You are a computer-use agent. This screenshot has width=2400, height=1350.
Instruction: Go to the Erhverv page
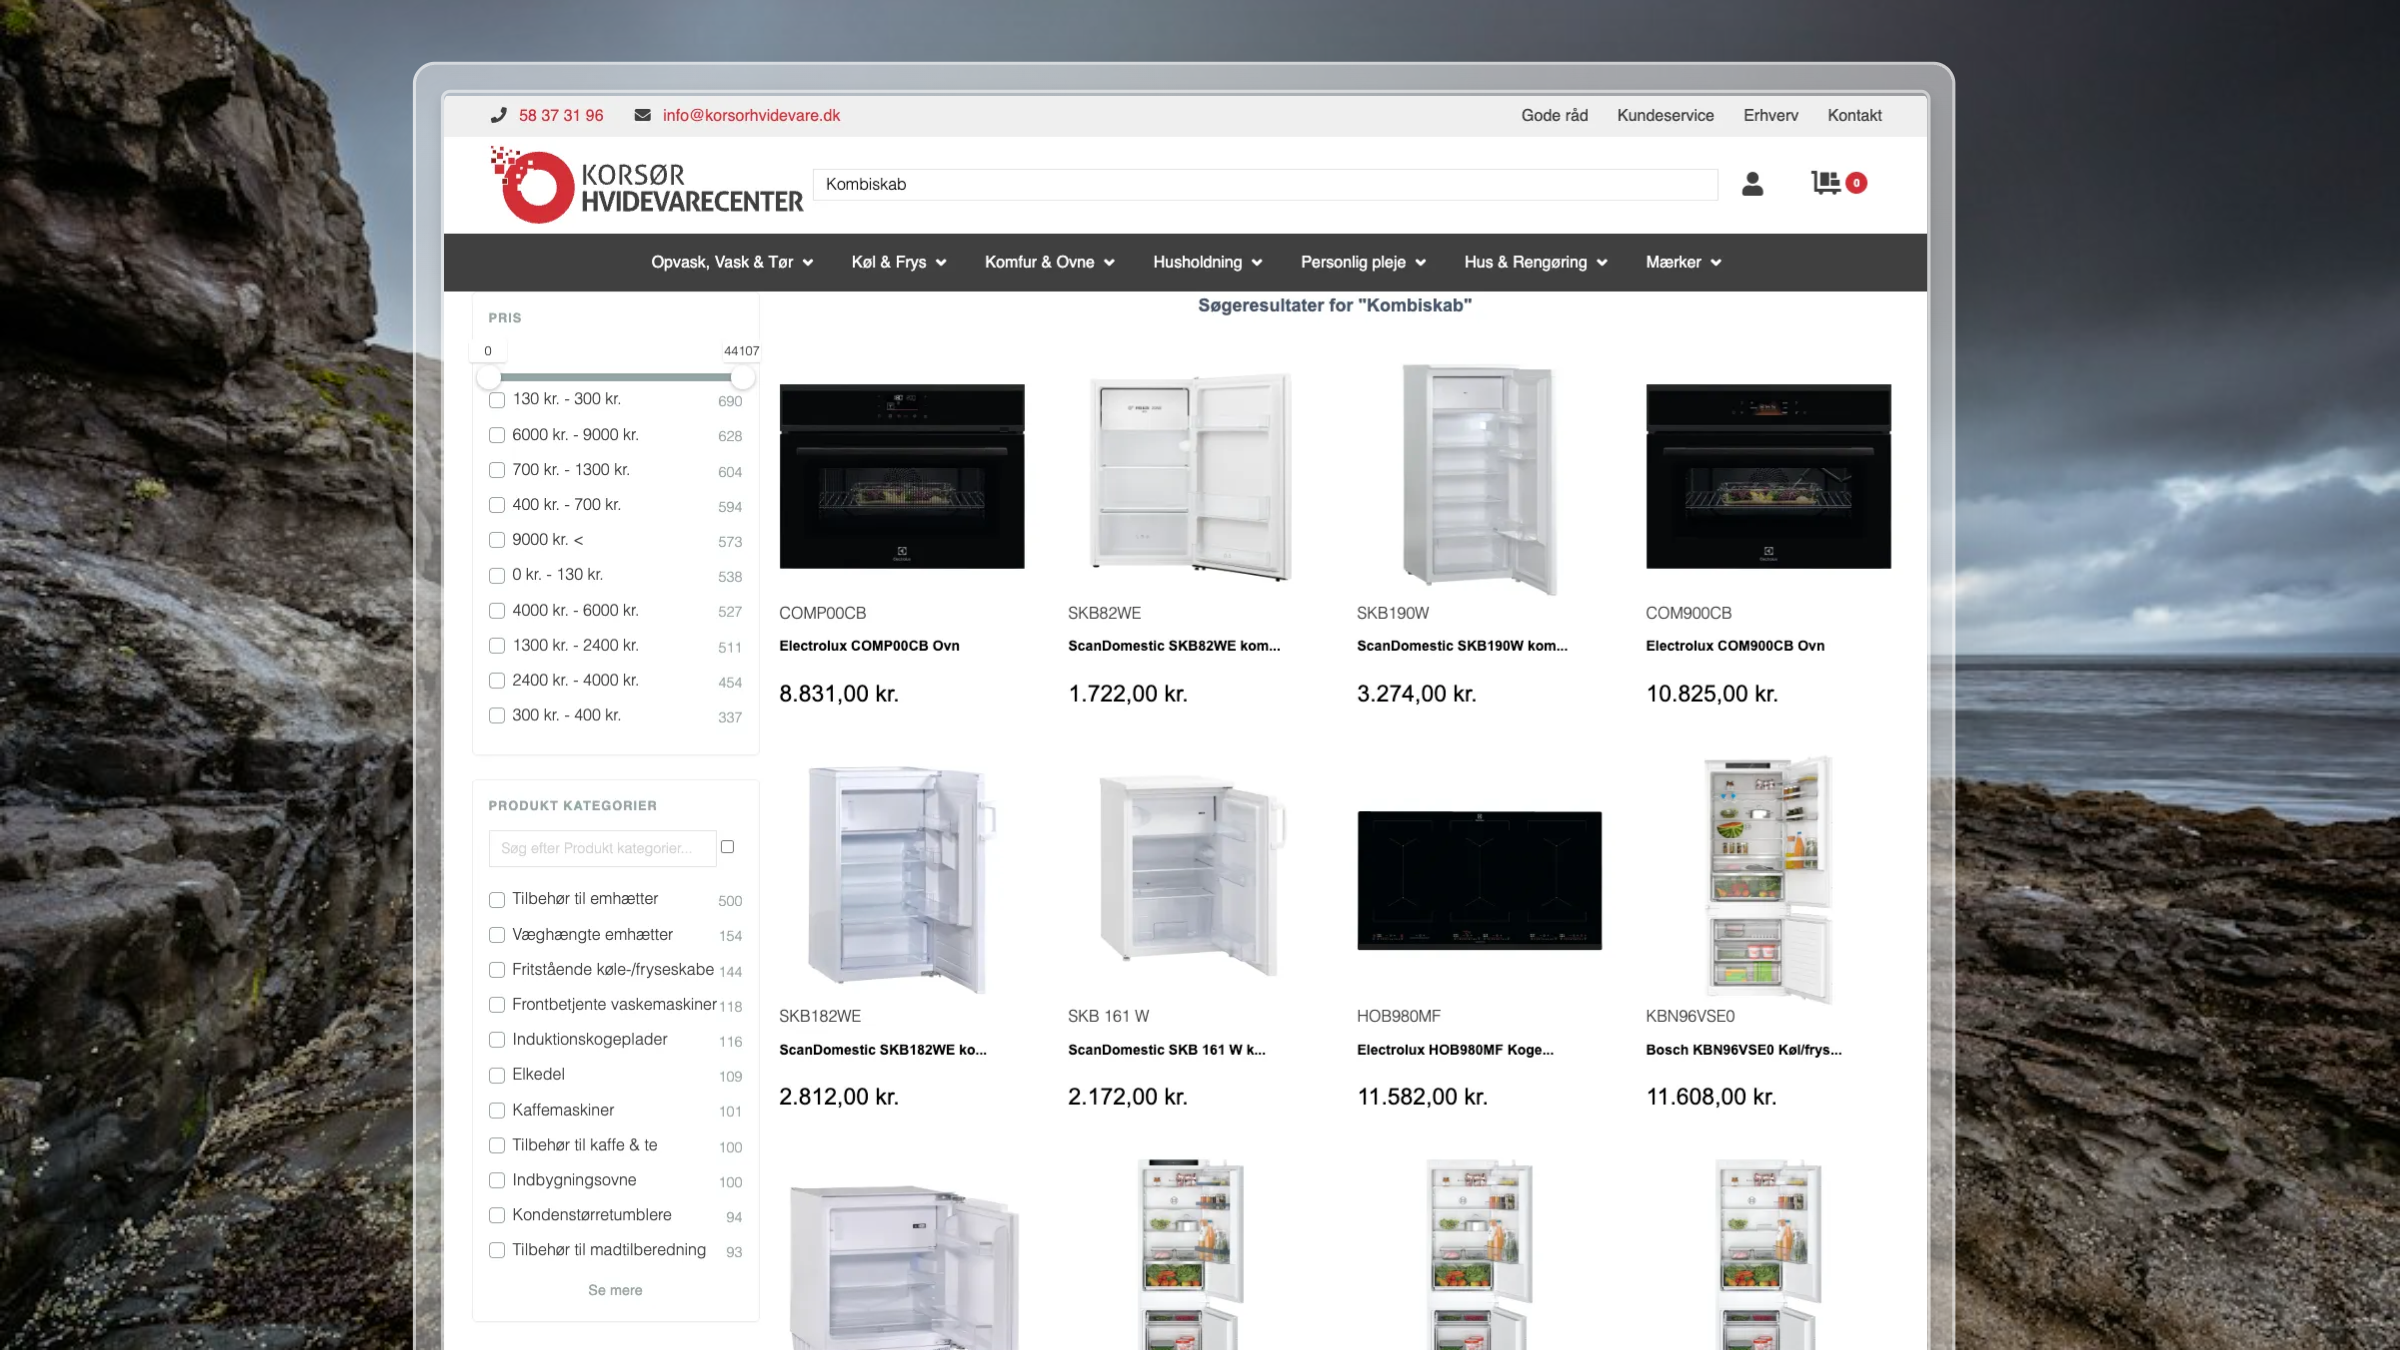(1770, 116)
